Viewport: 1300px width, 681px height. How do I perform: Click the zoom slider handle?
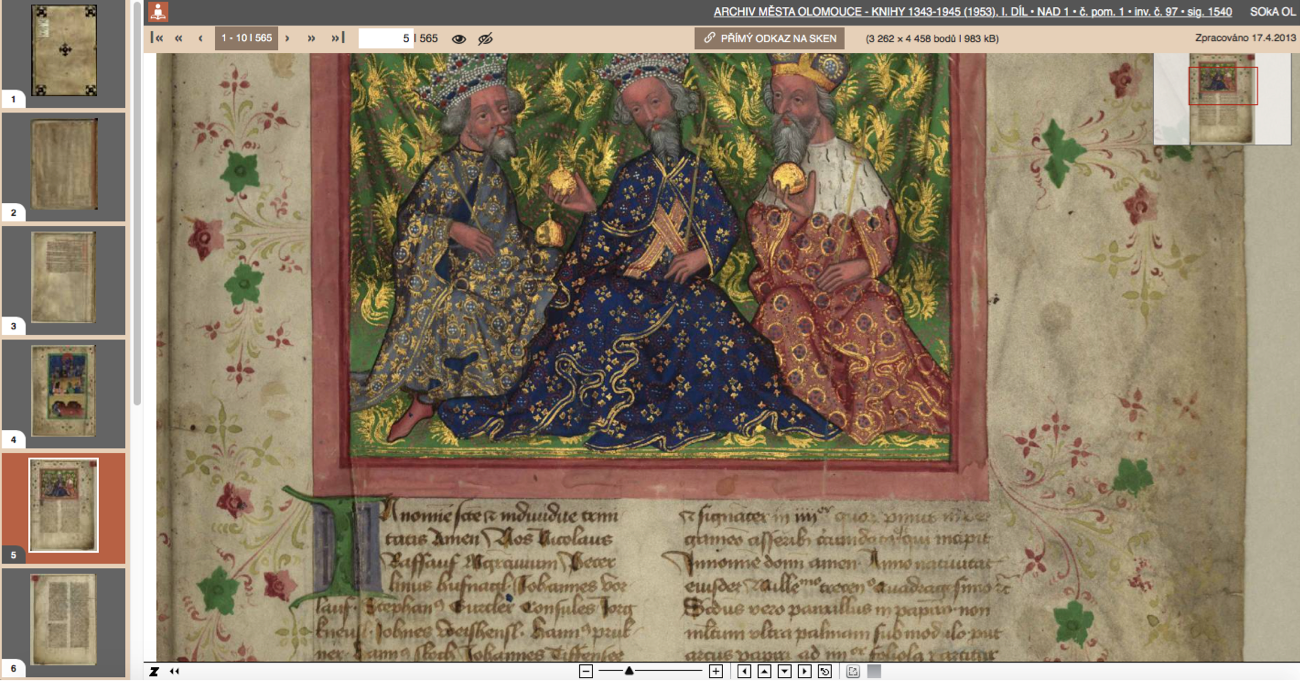click(629, 671)
